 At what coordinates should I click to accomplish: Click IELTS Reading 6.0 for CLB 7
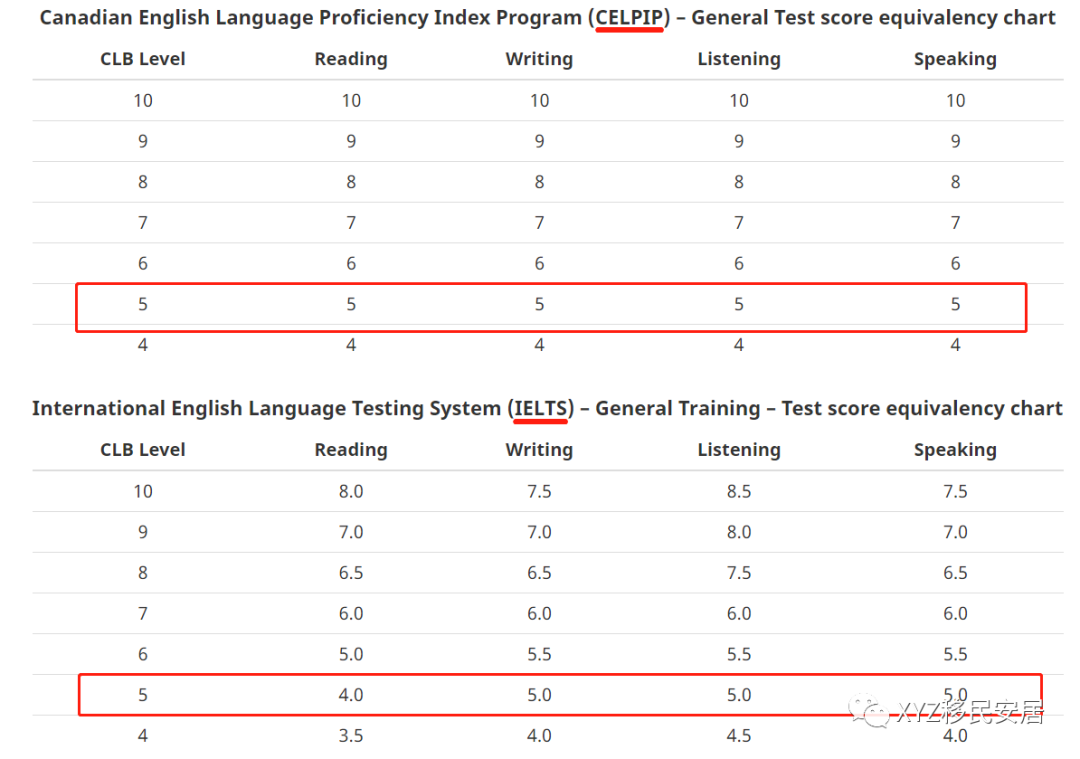point(351,613)
